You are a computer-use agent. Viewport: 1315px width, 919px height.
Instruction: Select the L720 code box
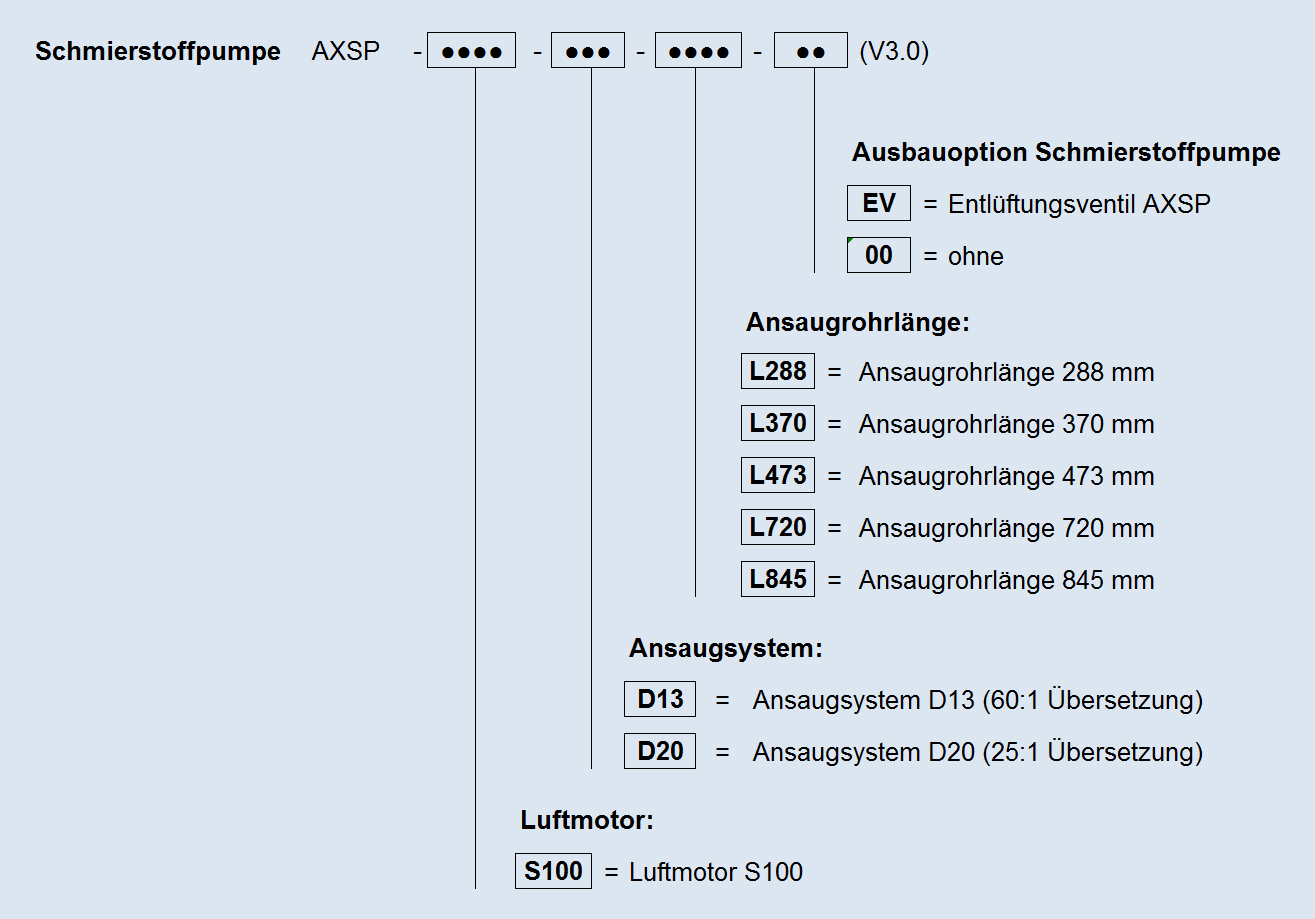coord(778,527)
